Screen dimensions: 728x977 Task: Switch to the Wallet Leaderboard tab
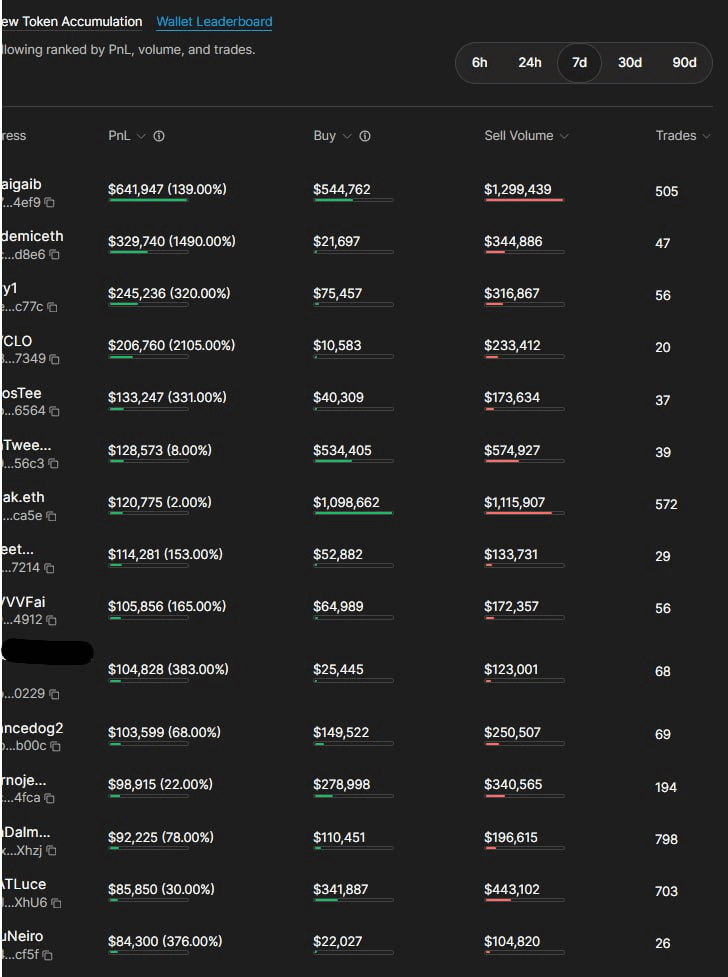[214, 22]
